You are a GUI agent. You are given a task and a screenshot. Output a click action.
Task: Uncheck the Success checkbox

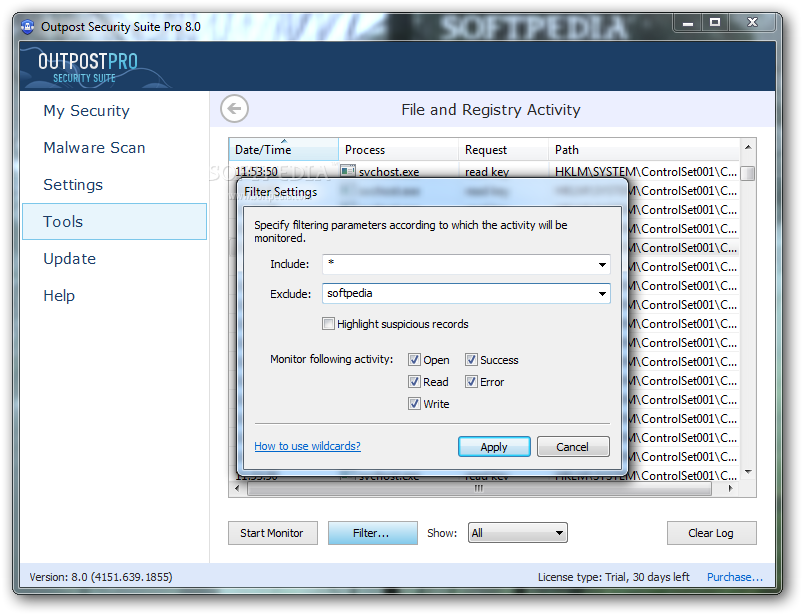click(x=471, y=359)
